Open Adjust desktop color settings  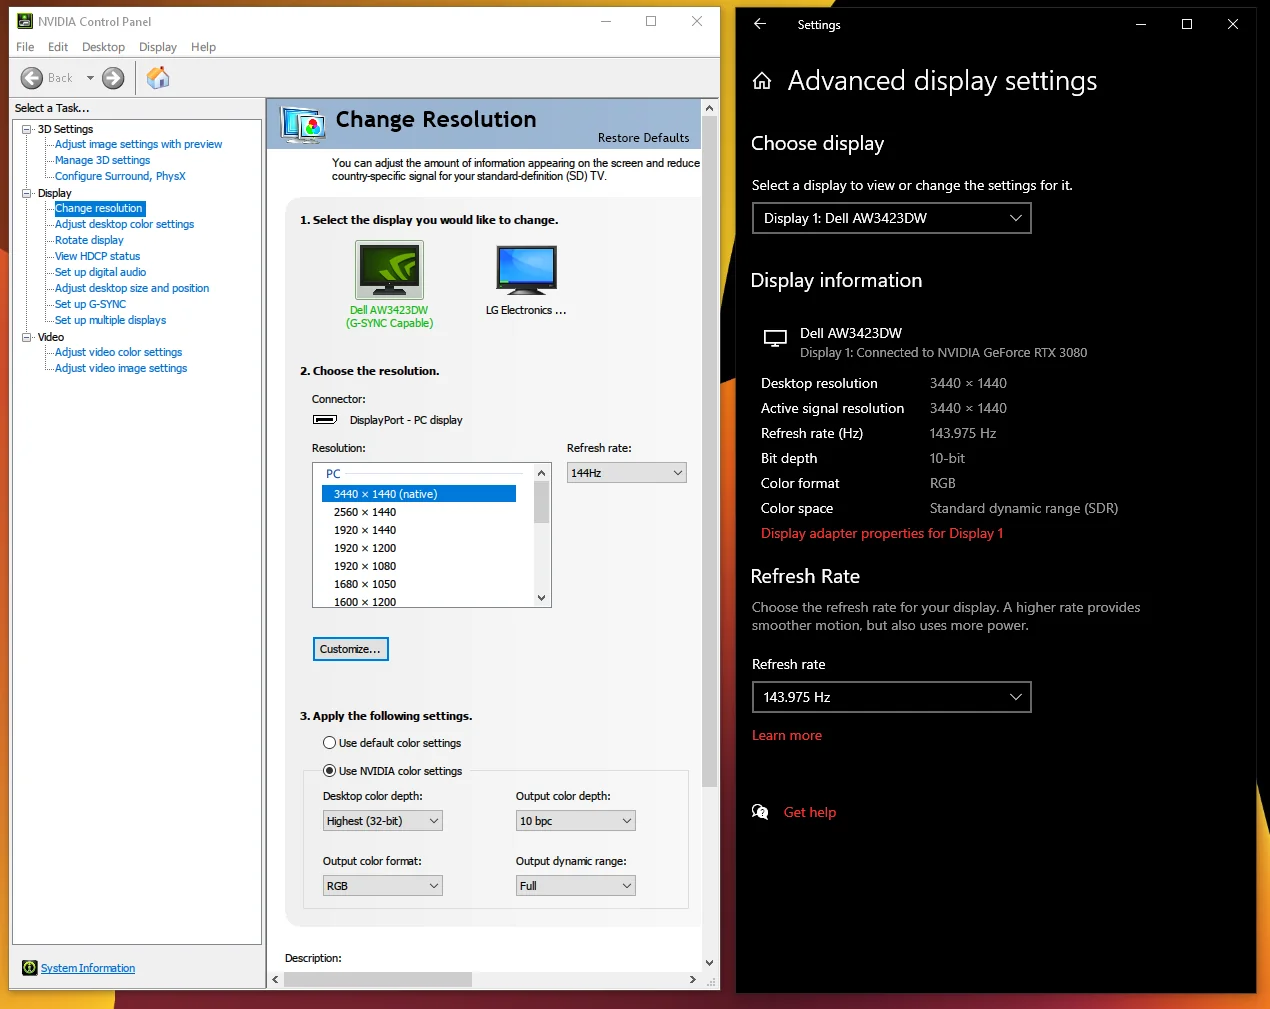[124, 224]
